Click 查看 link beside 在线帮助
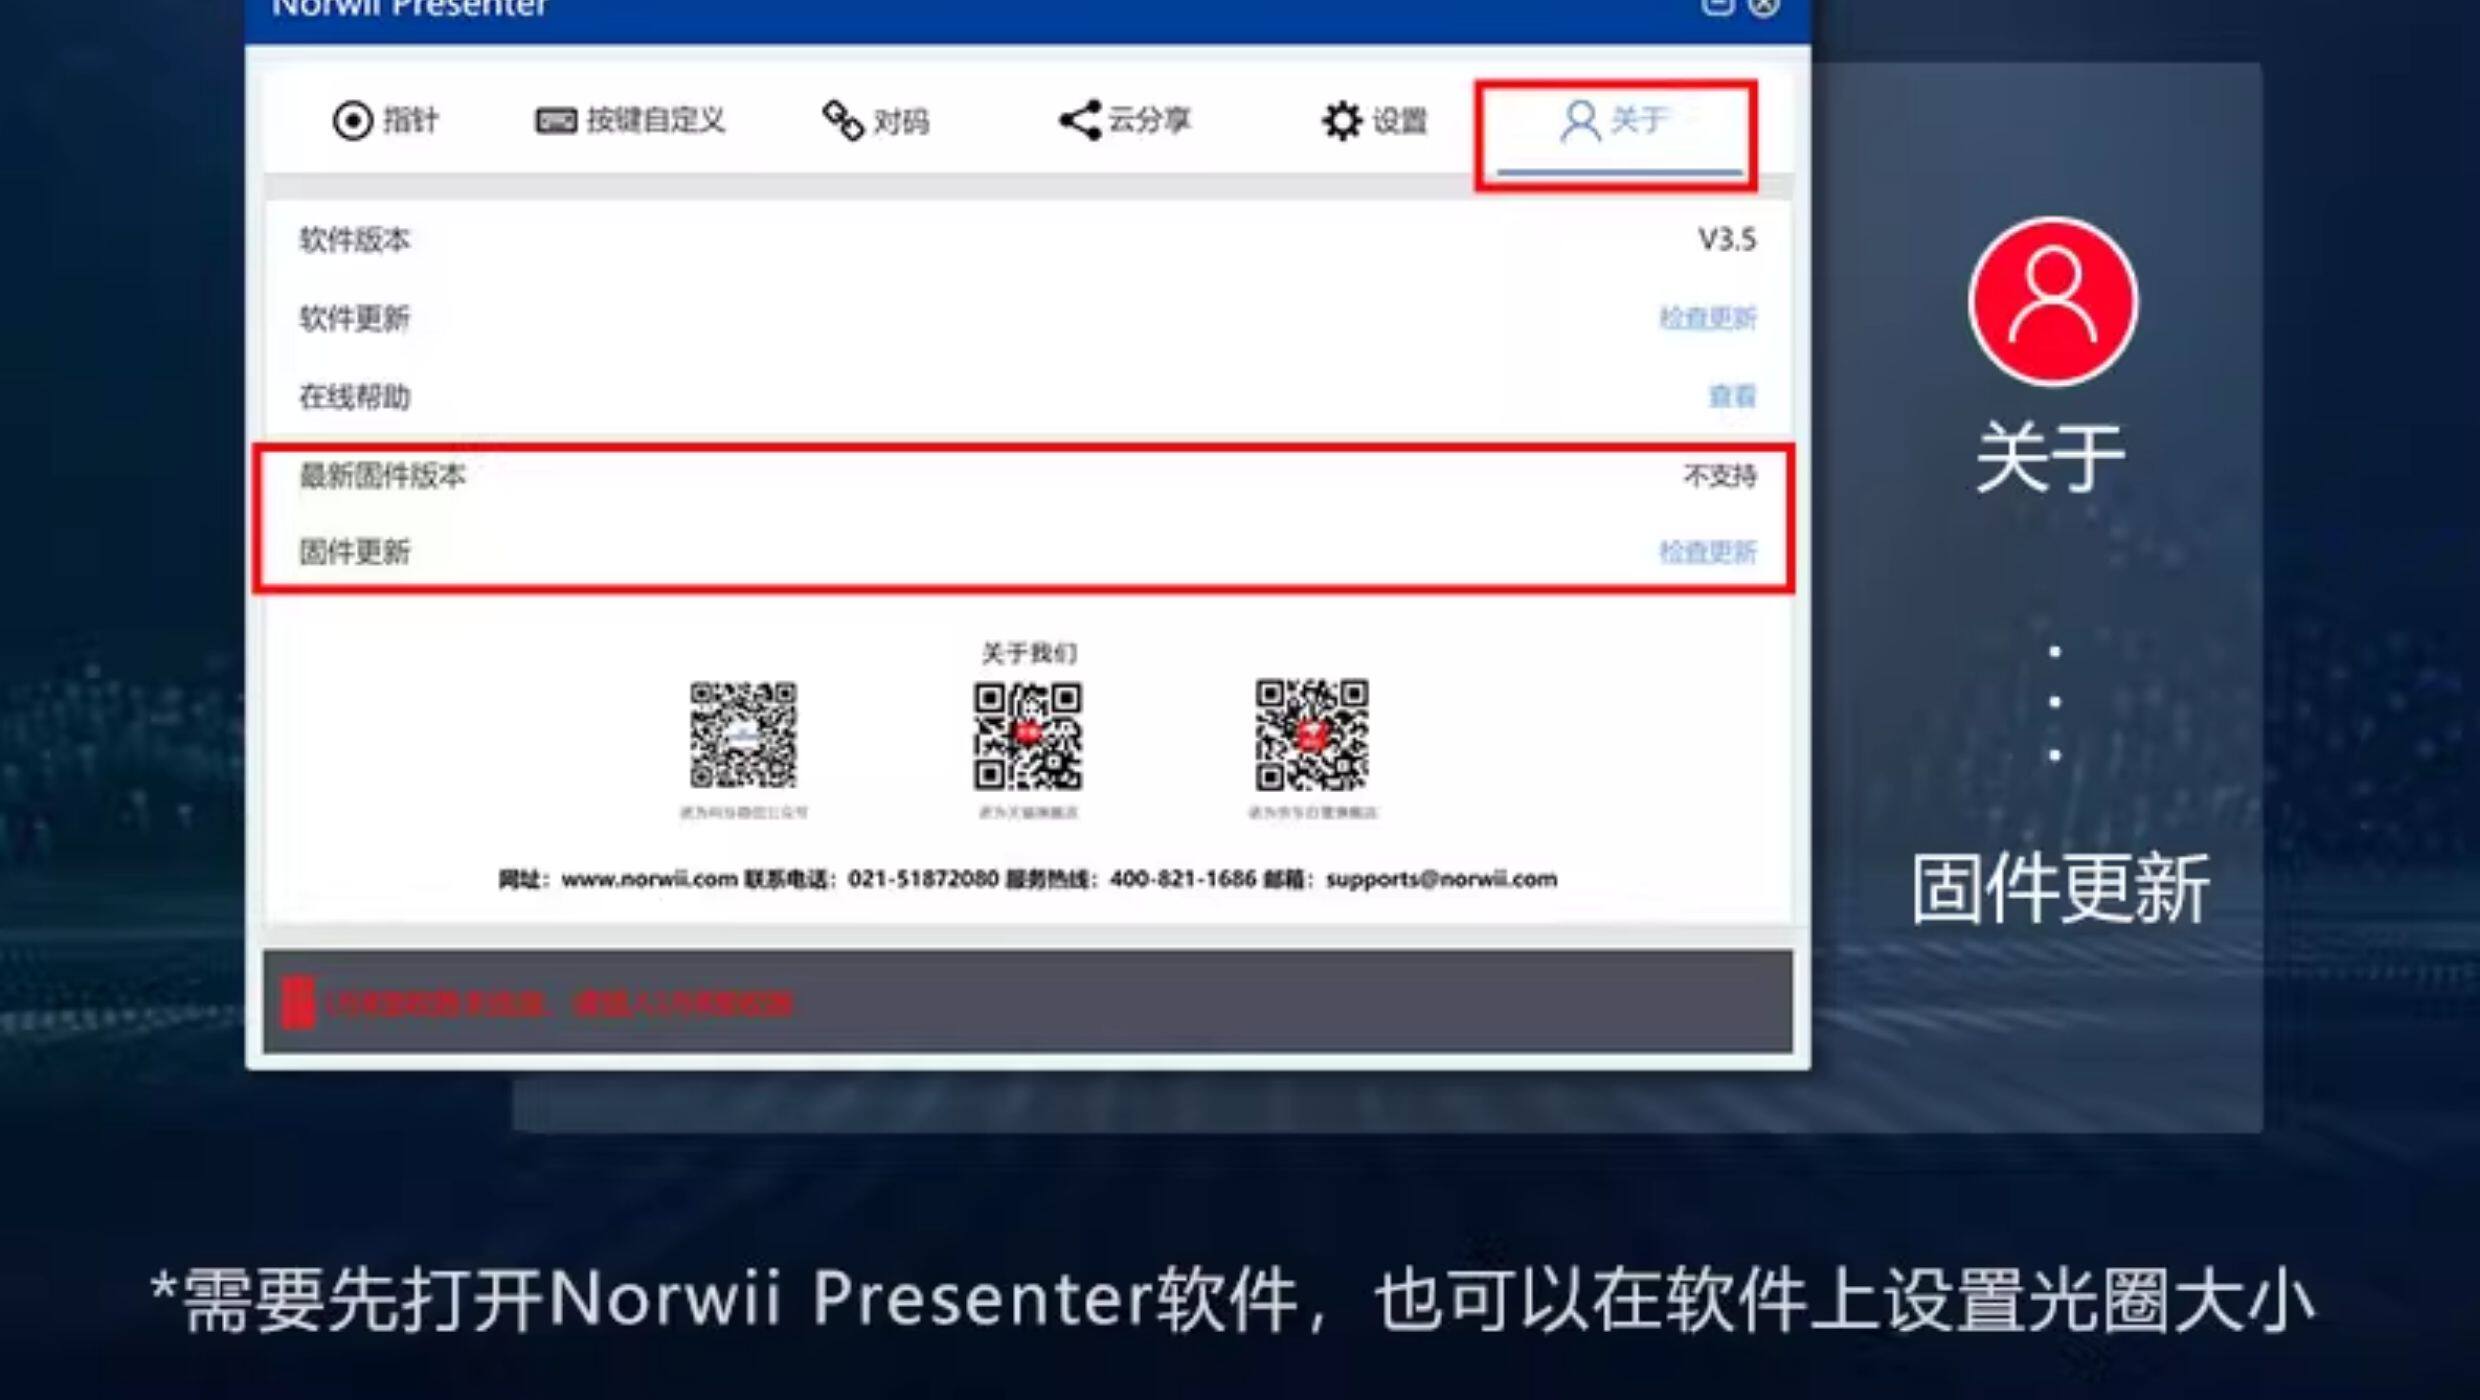2480x1400 pixels. (x=1731, y=396)
